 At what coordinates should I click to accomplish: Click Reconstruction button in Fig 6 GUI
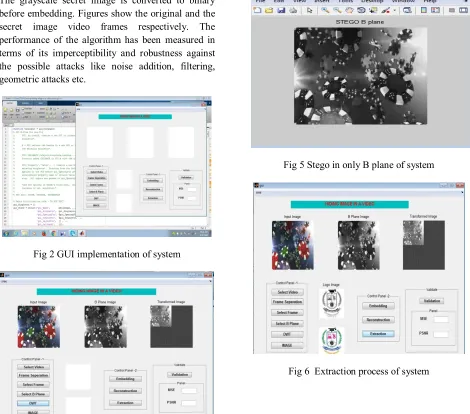[378, 320]
